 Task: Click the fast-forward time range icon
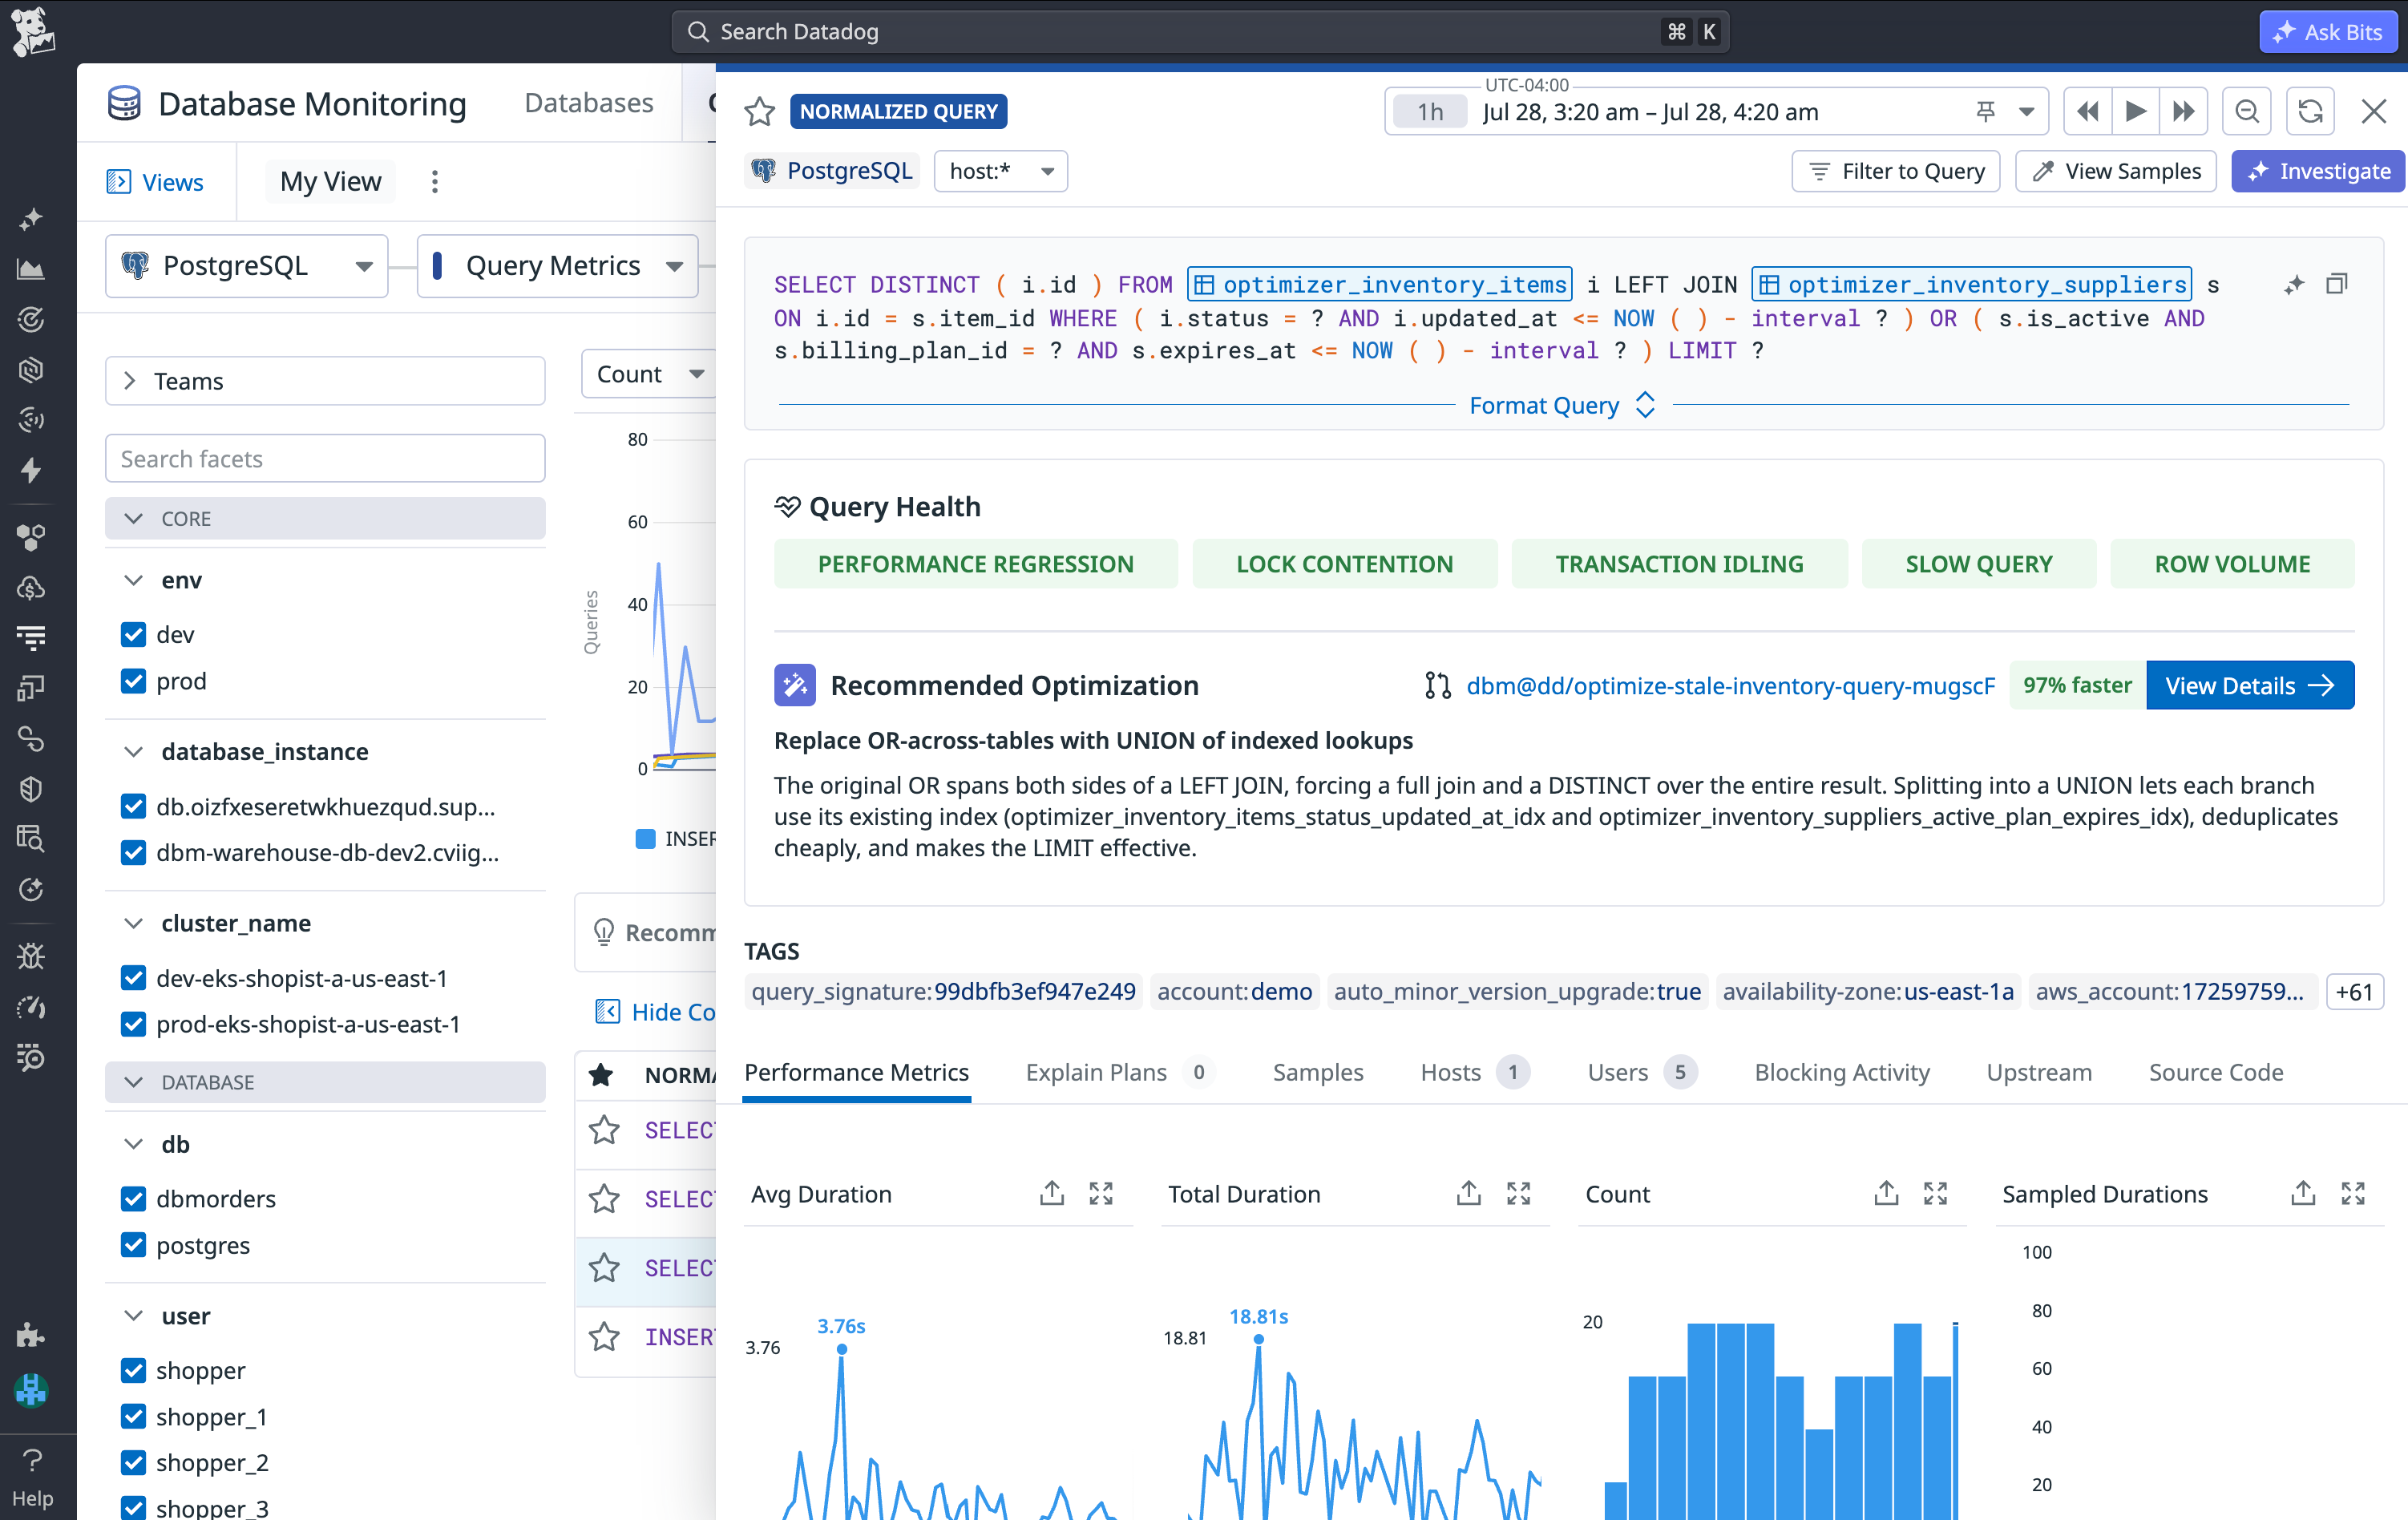tap(2183, 111)
